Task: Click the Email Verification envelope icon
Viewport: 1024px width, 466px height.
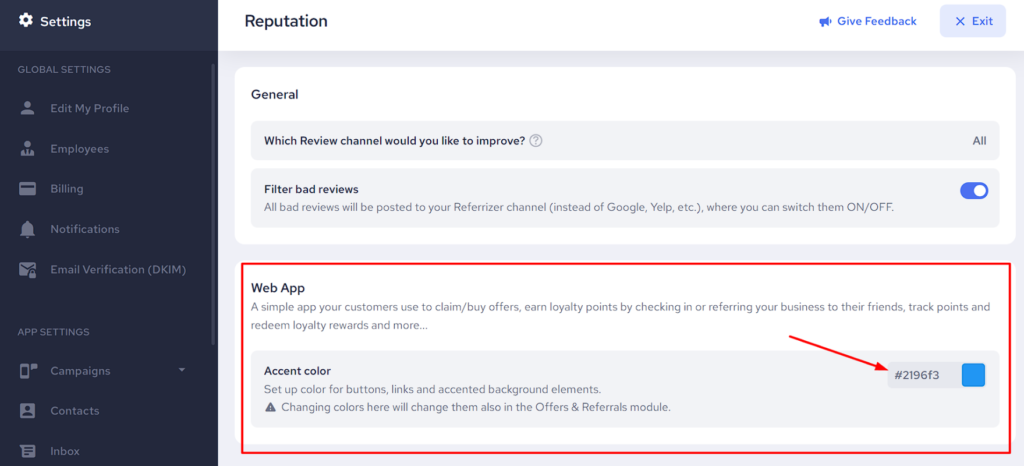Action: tap(28, 270)
